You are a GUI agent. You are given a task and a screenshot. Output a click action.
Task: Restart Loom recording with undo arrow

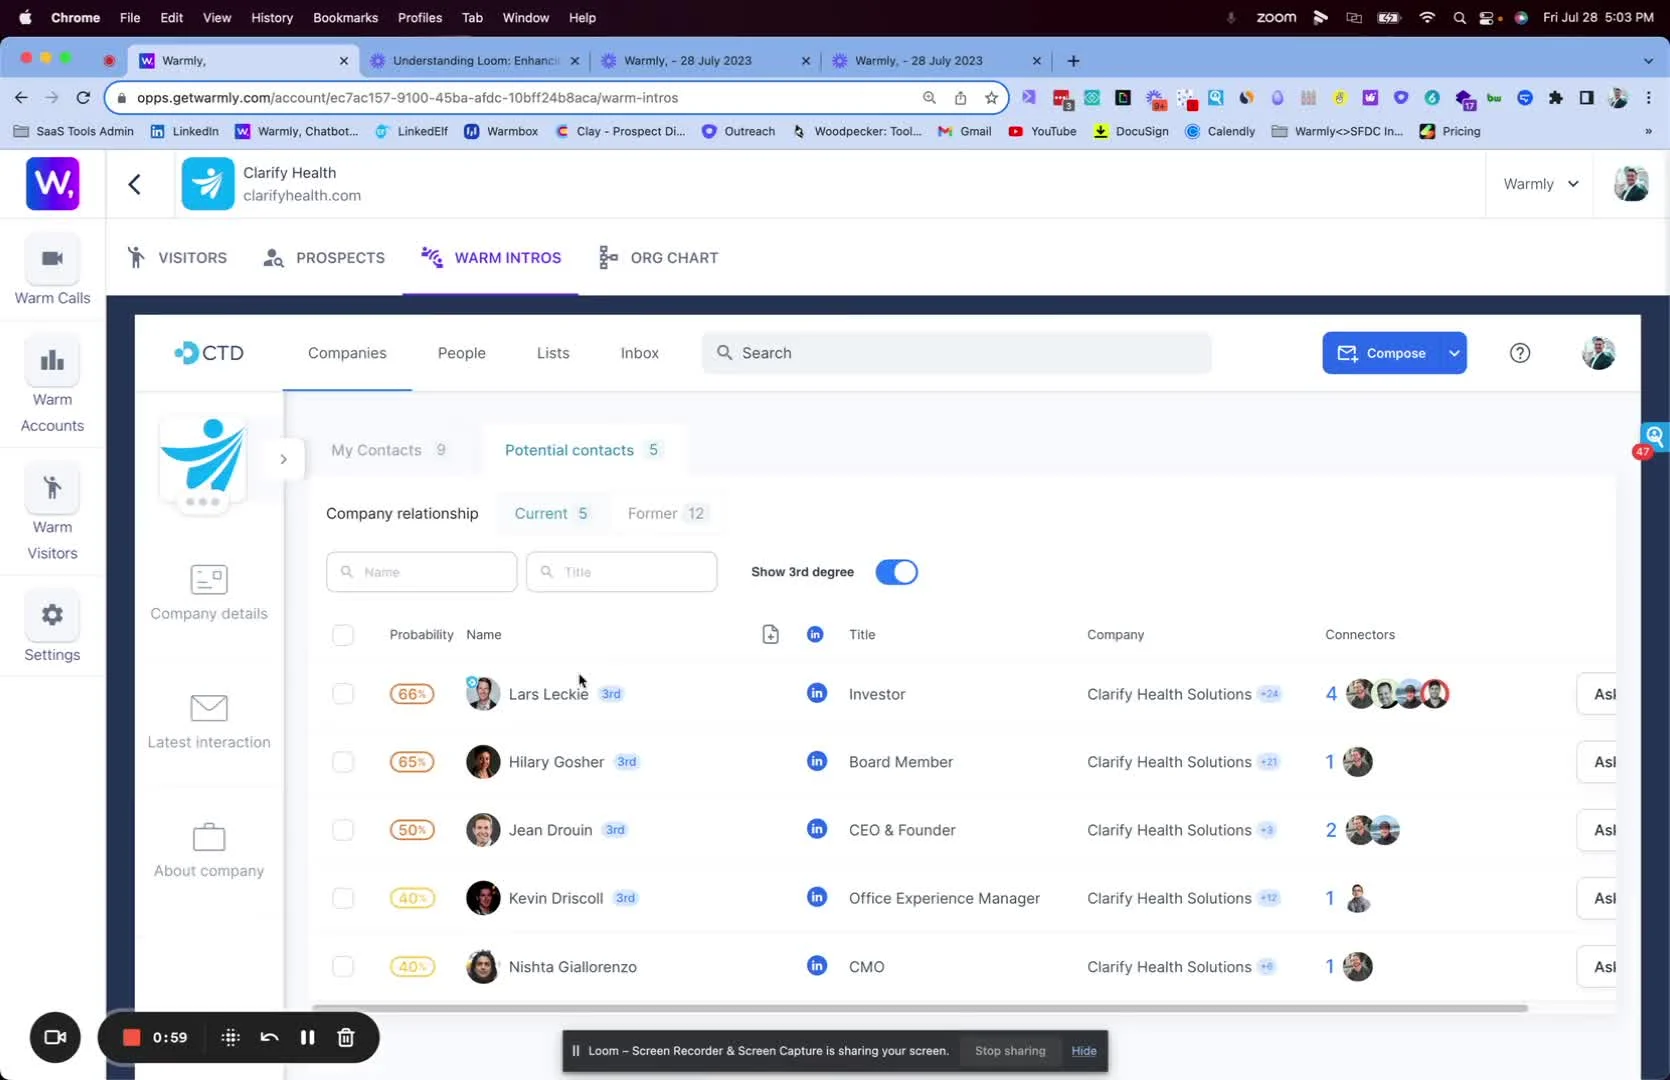269,1037
